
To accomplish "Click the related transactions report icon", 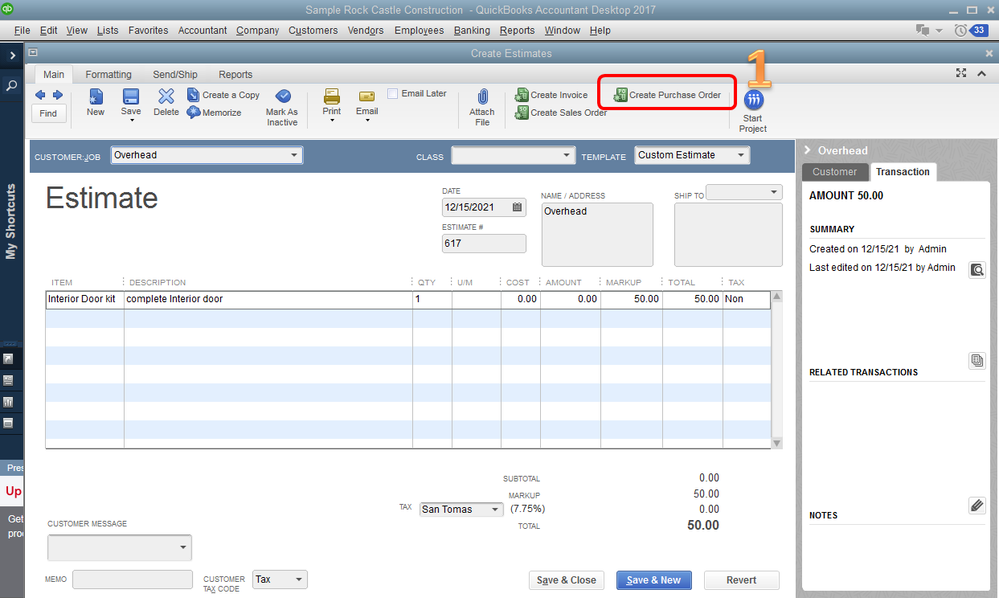I will tap(977, 360).
